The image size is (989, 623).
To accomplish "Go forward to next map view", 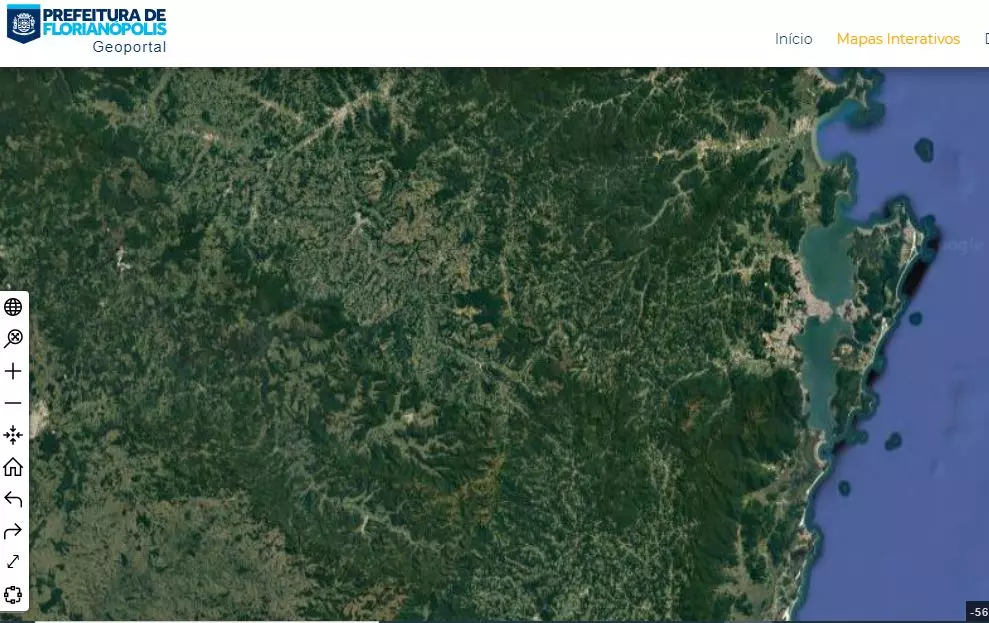I will click(x=13, y=532).
